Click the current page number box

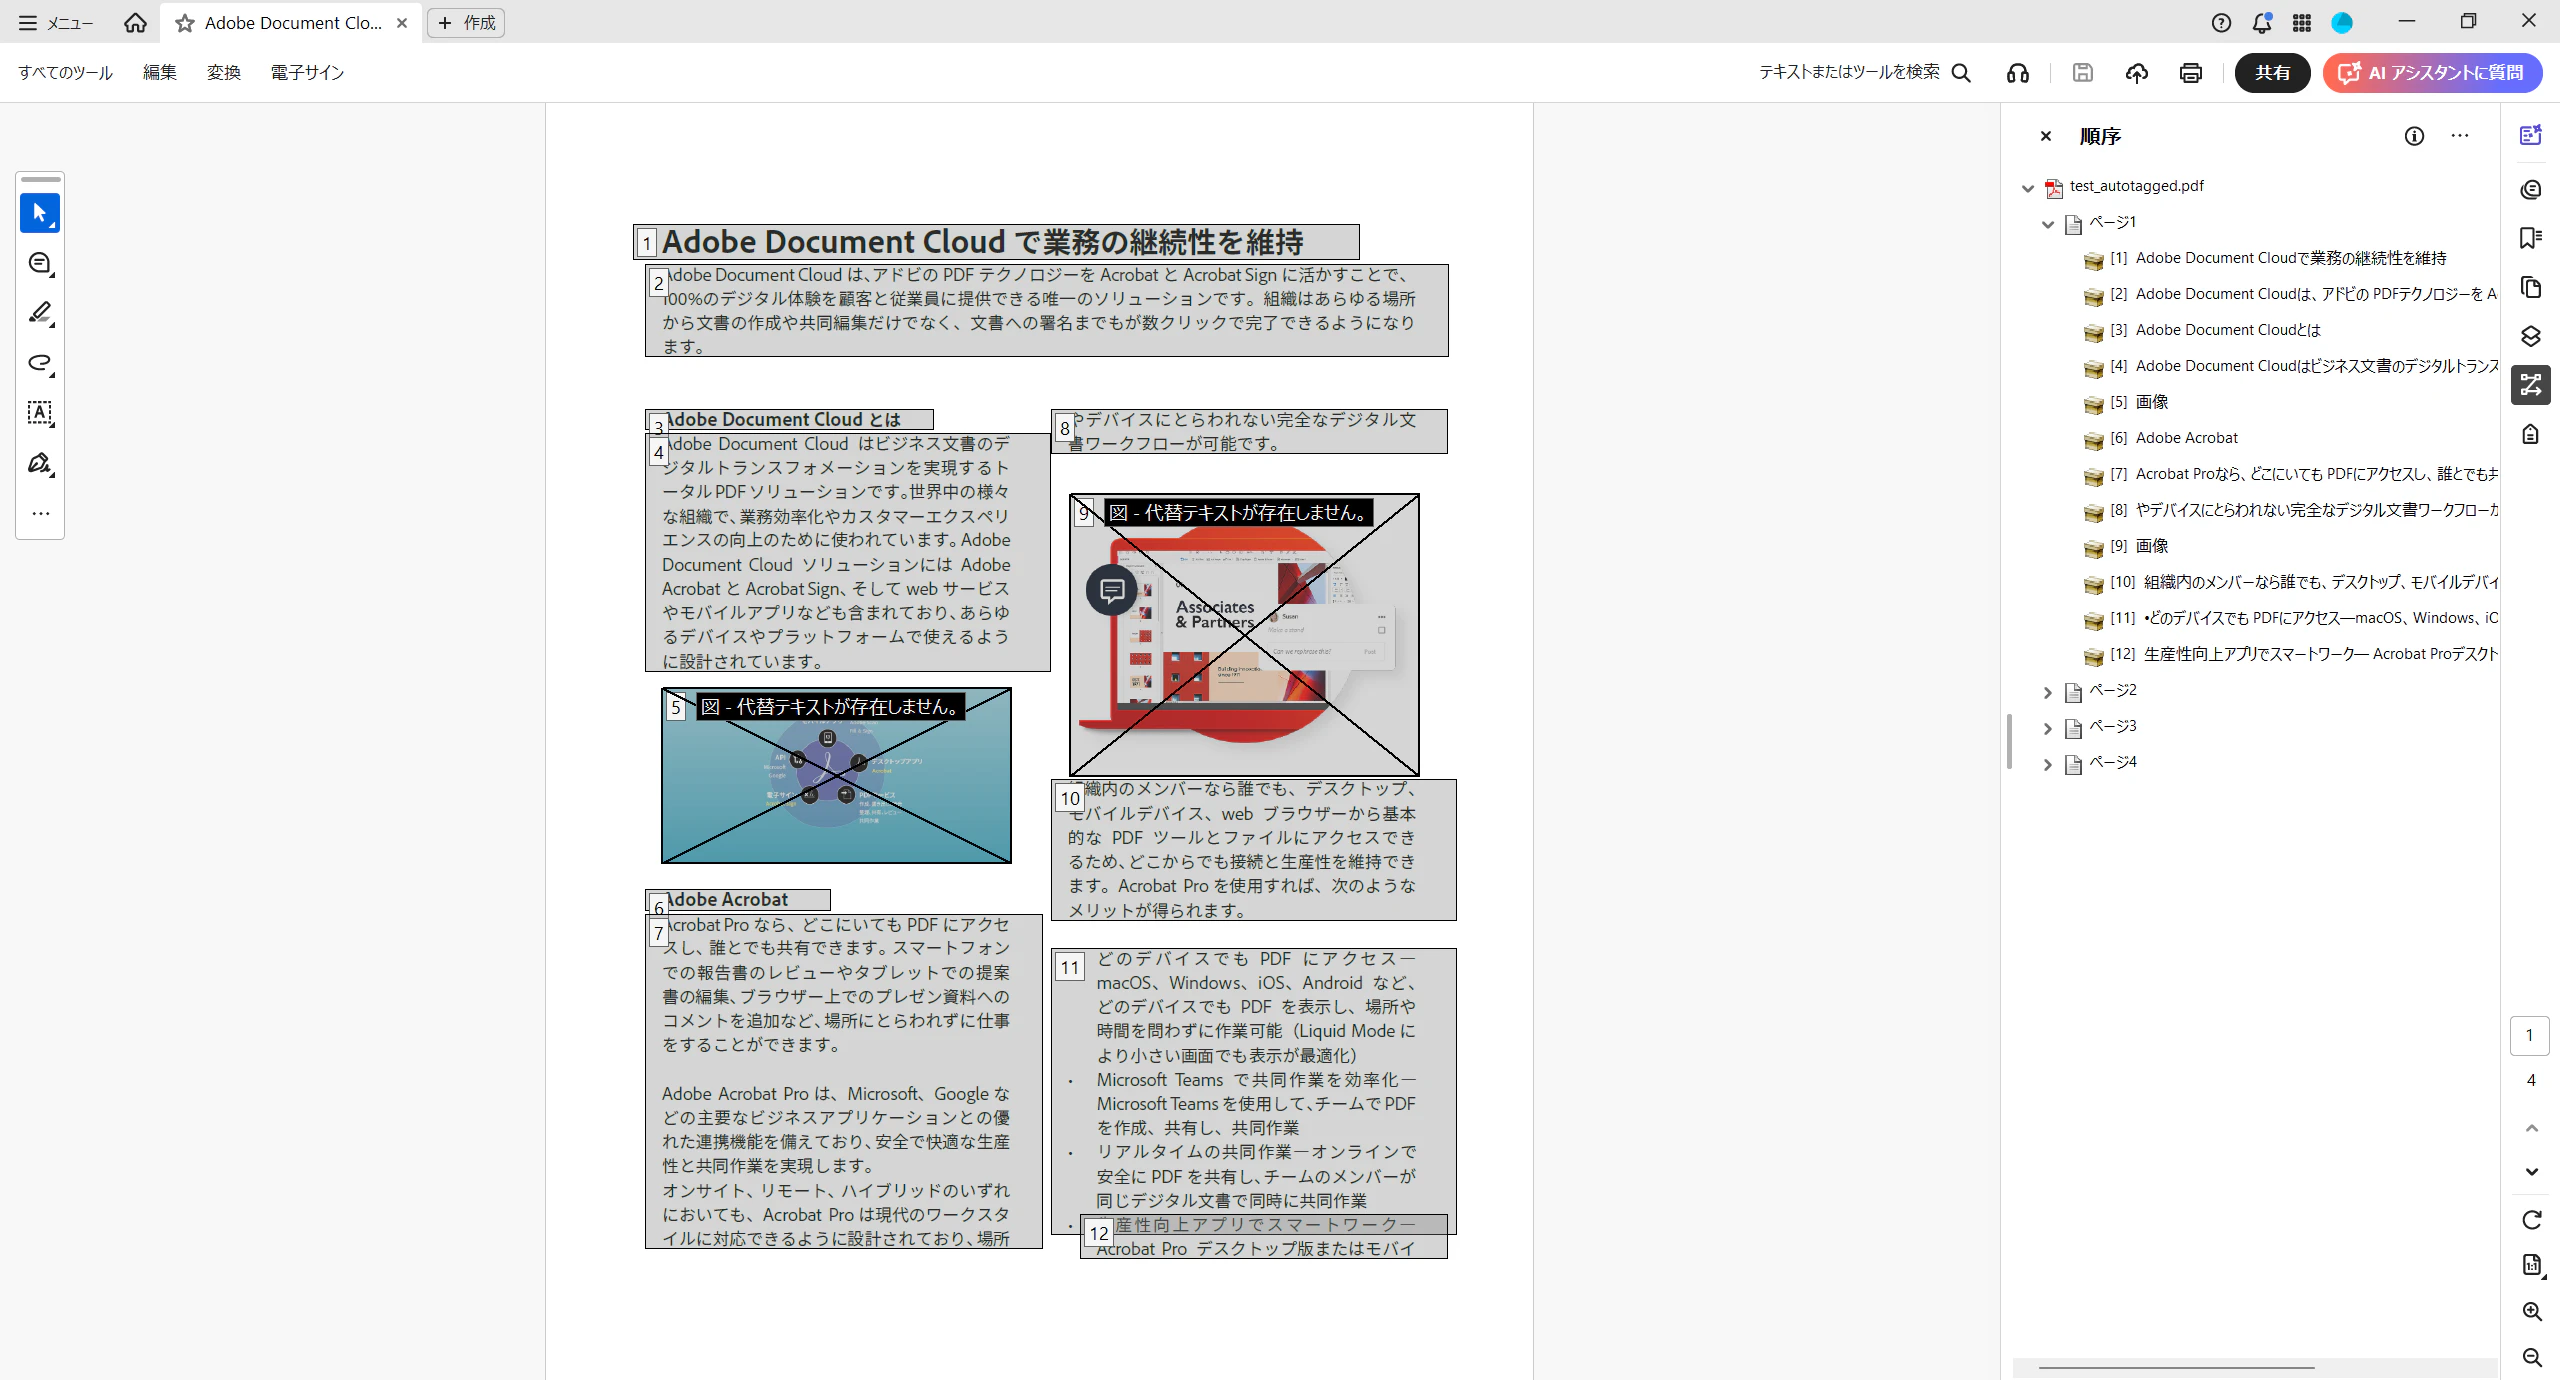point(2530,1036)
